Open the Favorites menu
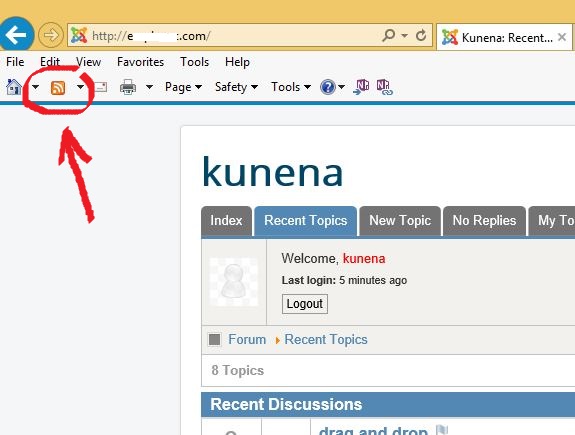Screen dimensions: 575x435 point(140,62)
